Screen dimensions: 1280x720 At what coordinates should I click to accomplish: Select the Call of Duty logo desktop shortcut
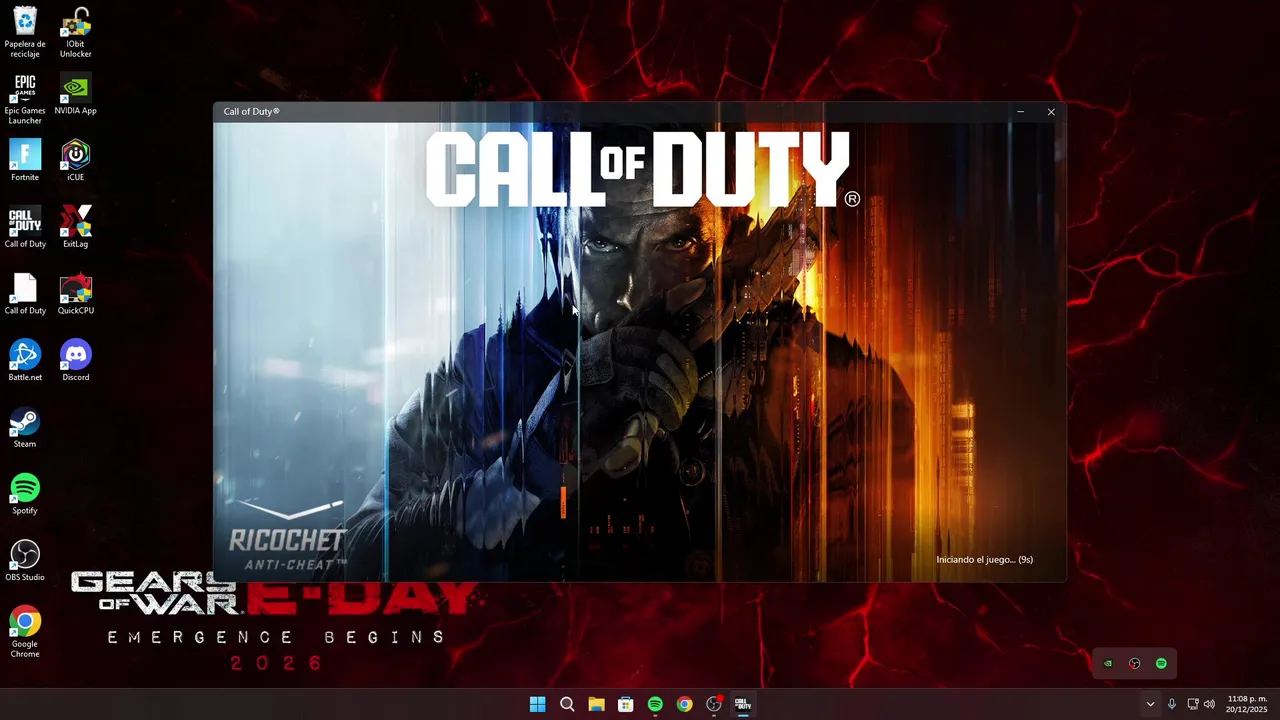(x=25, y=226)
